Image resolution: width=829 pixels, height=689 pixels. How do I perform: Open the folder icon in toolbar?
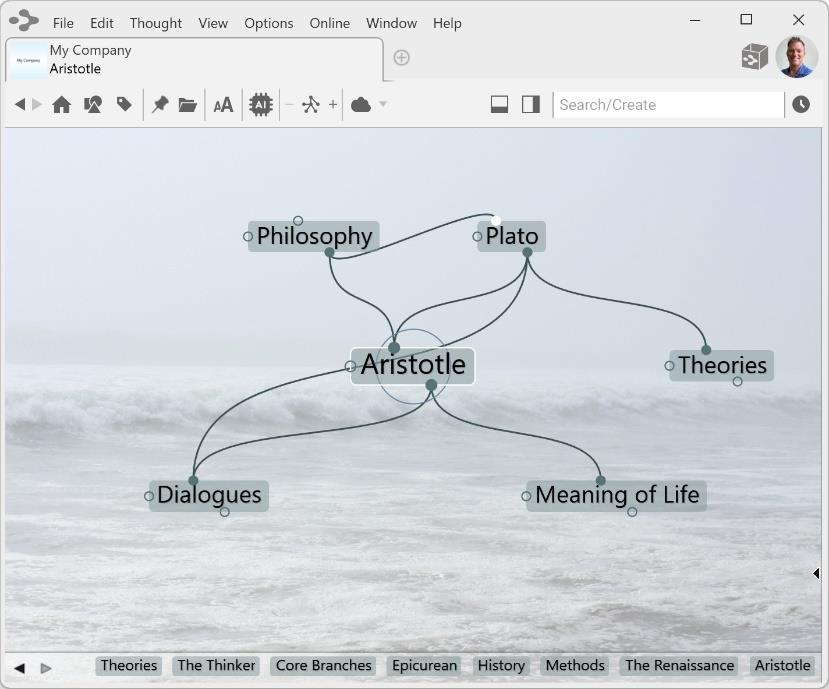[x=187, y=105]
